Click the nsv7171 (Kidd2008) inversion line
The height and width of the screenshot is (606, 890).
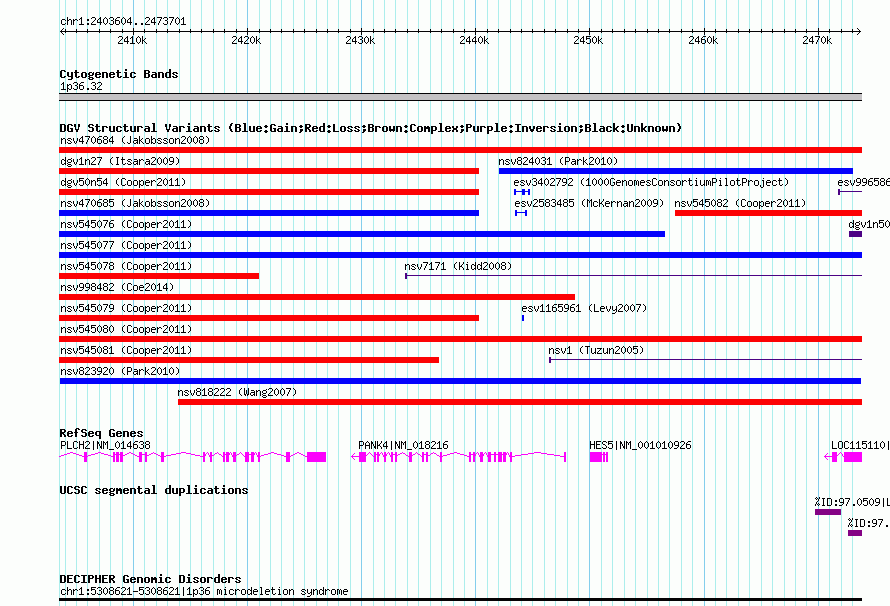pos(633,276)
